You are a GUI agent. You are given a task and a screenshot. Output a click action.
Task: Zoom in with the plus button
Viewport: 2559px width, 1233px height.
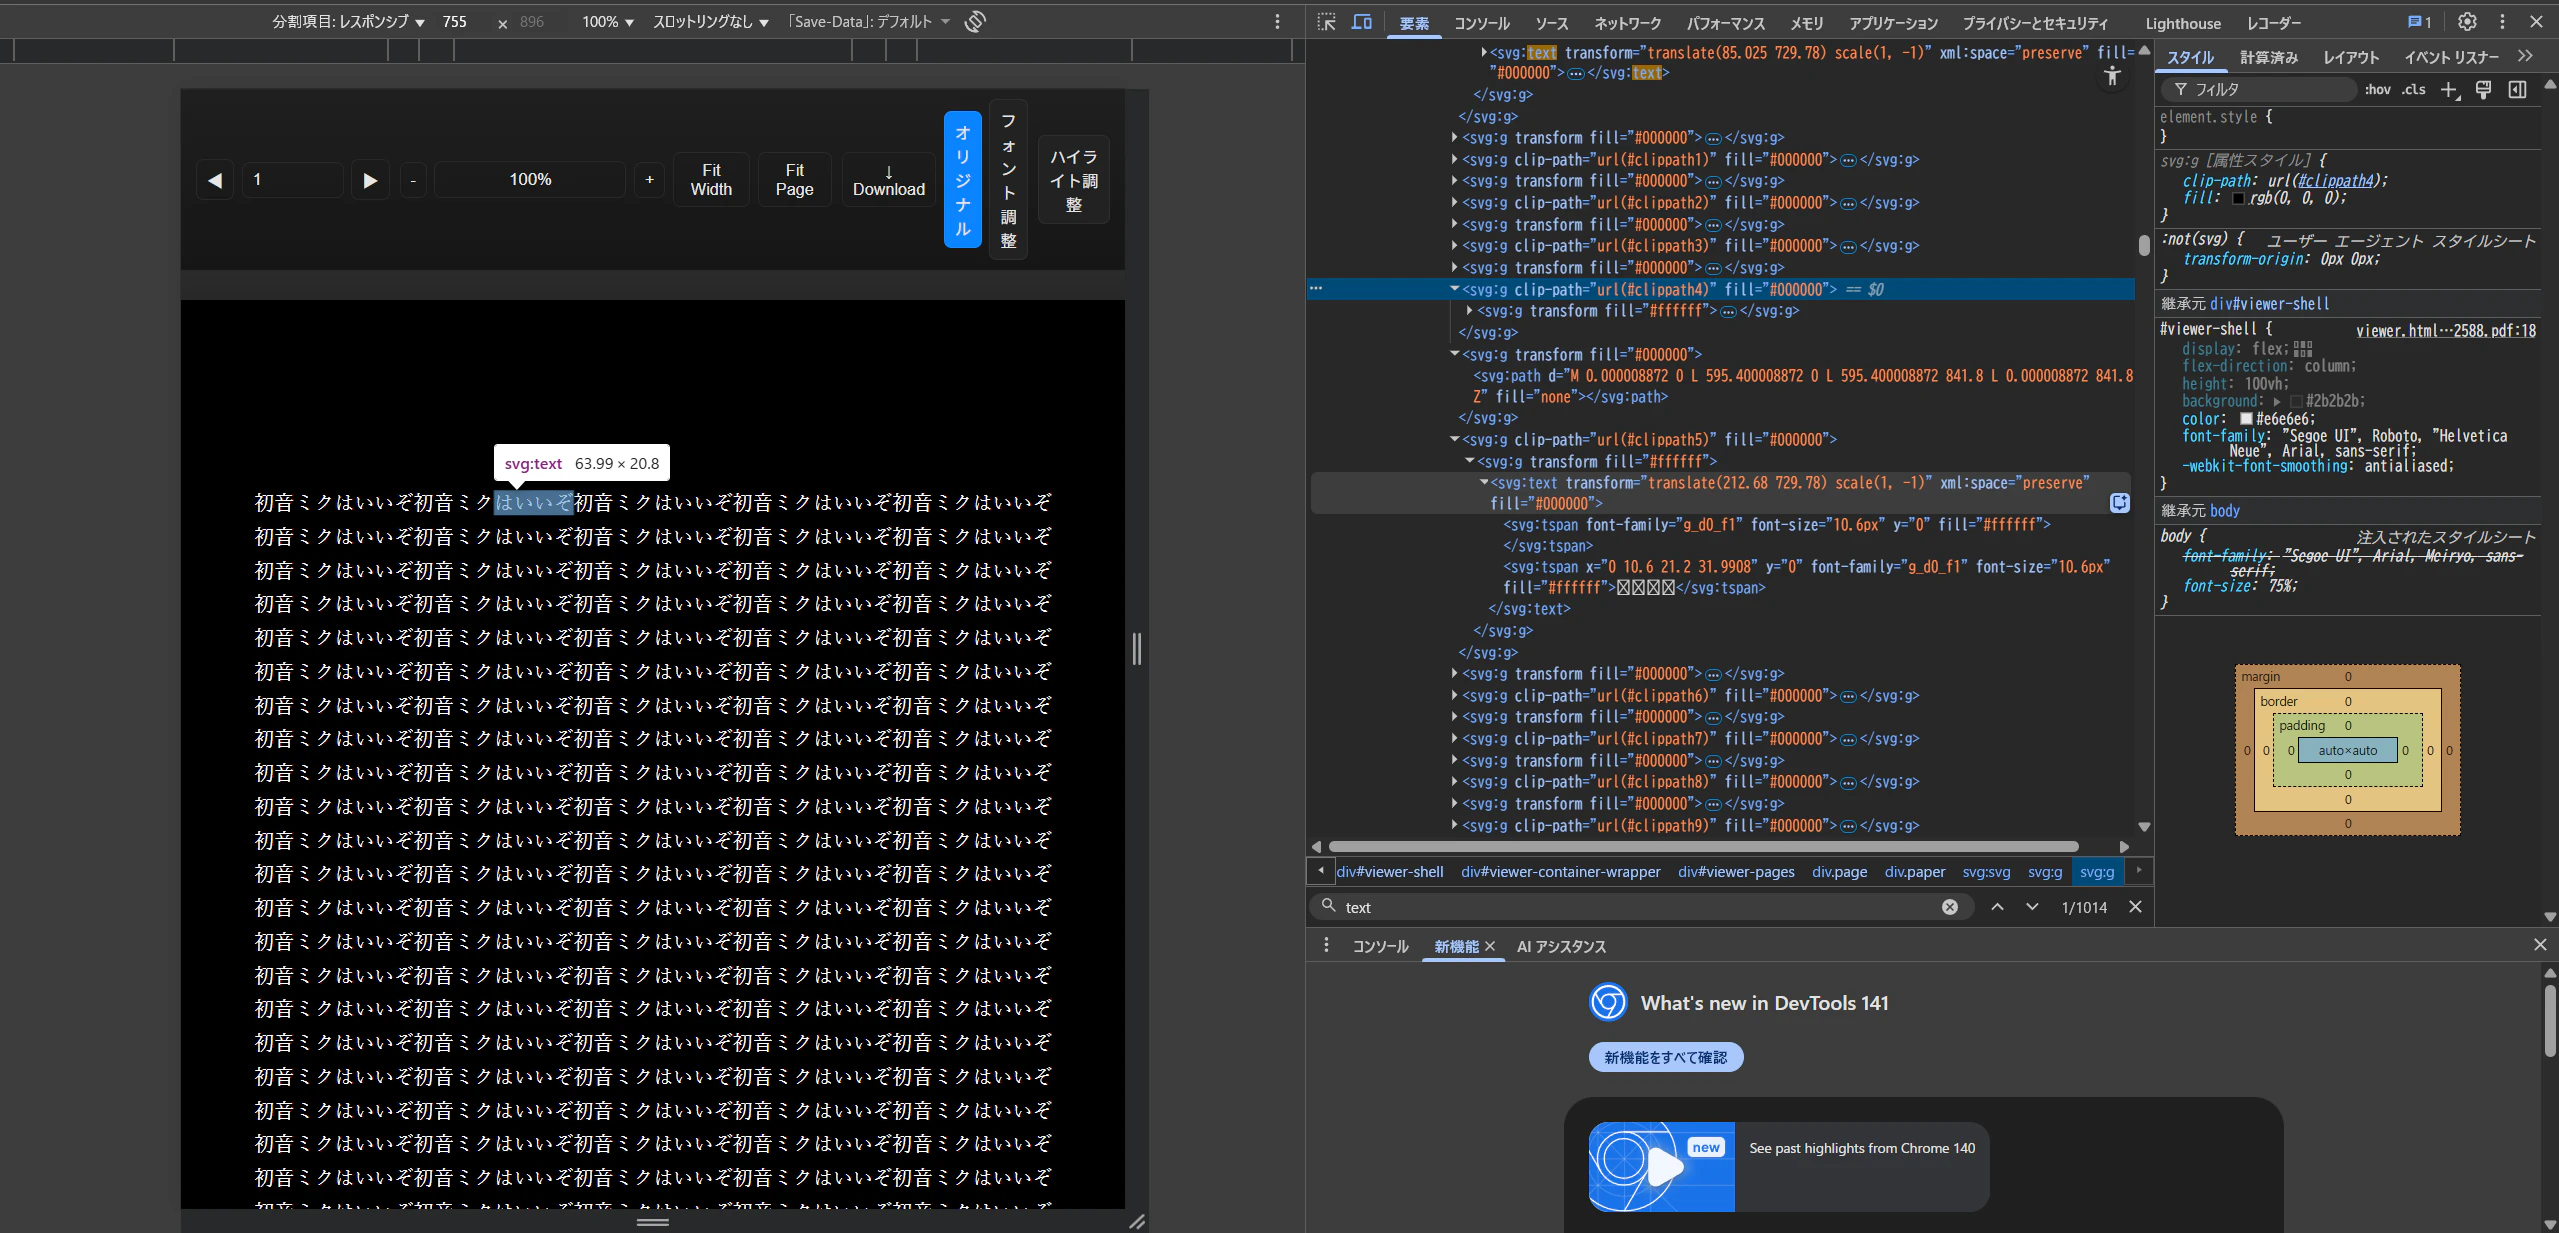(x=649, y=180)
